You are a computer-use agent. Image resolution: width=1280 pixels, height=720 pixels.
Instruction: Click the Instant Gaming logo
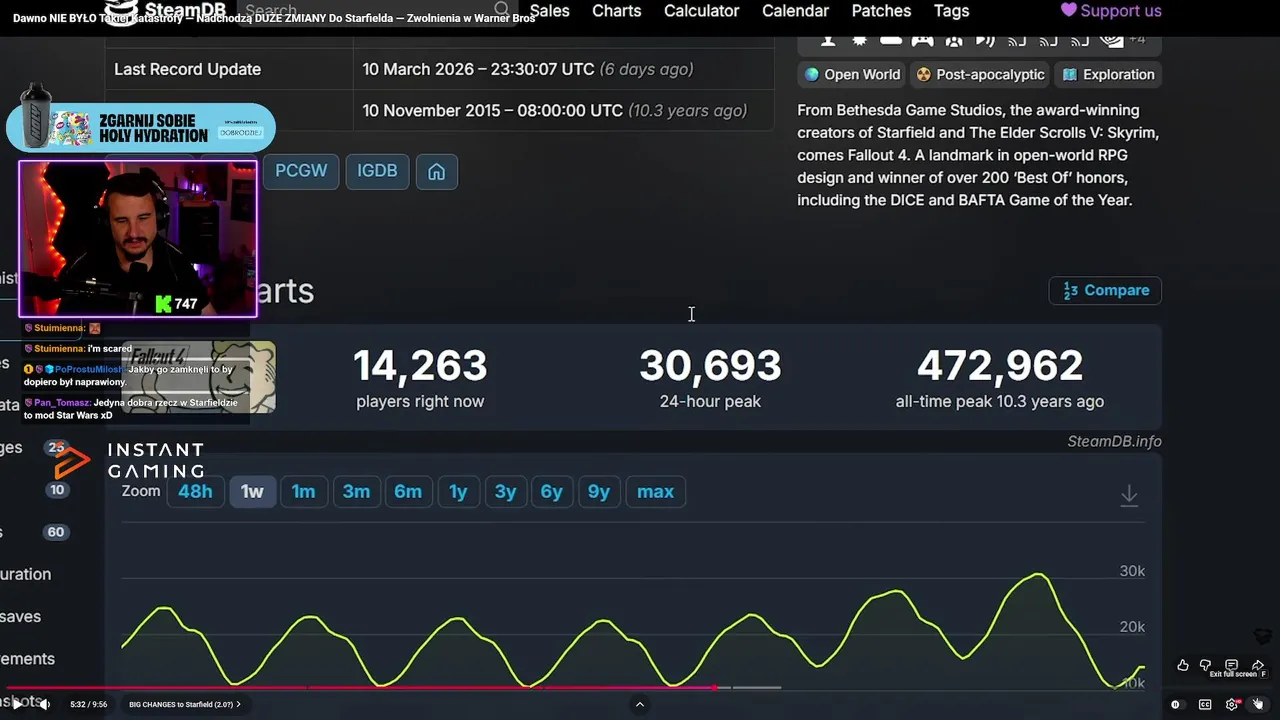129,462
